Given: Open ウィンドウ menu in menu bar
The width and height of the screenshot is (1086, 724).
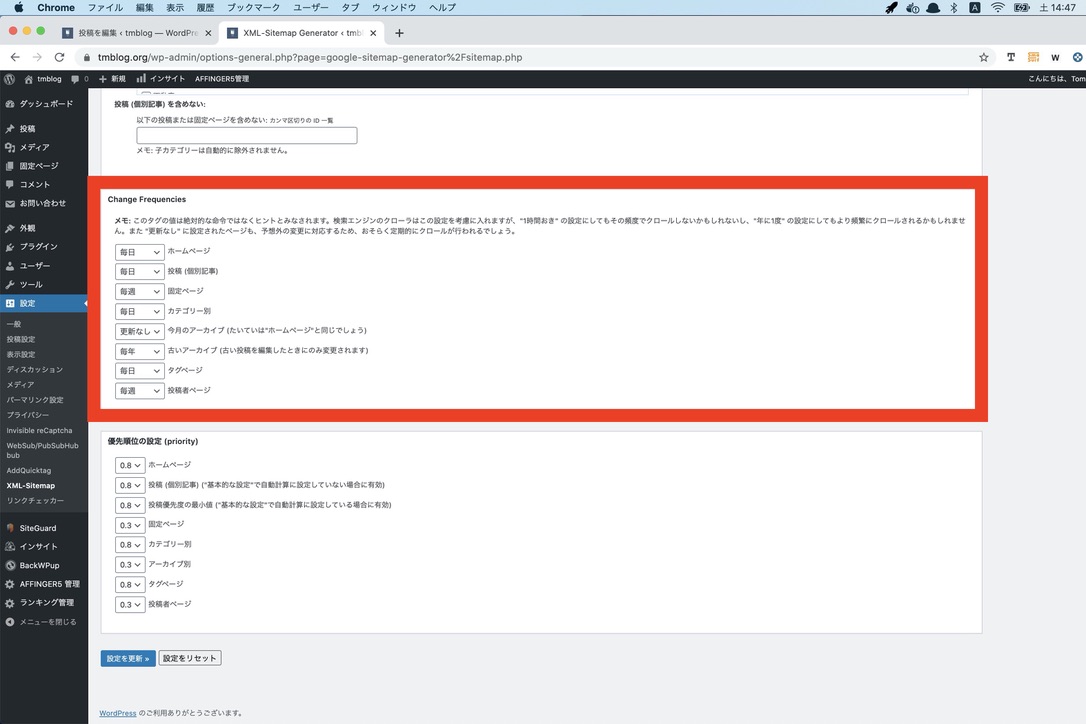Looking at the screenshot, I should [393, 8].
